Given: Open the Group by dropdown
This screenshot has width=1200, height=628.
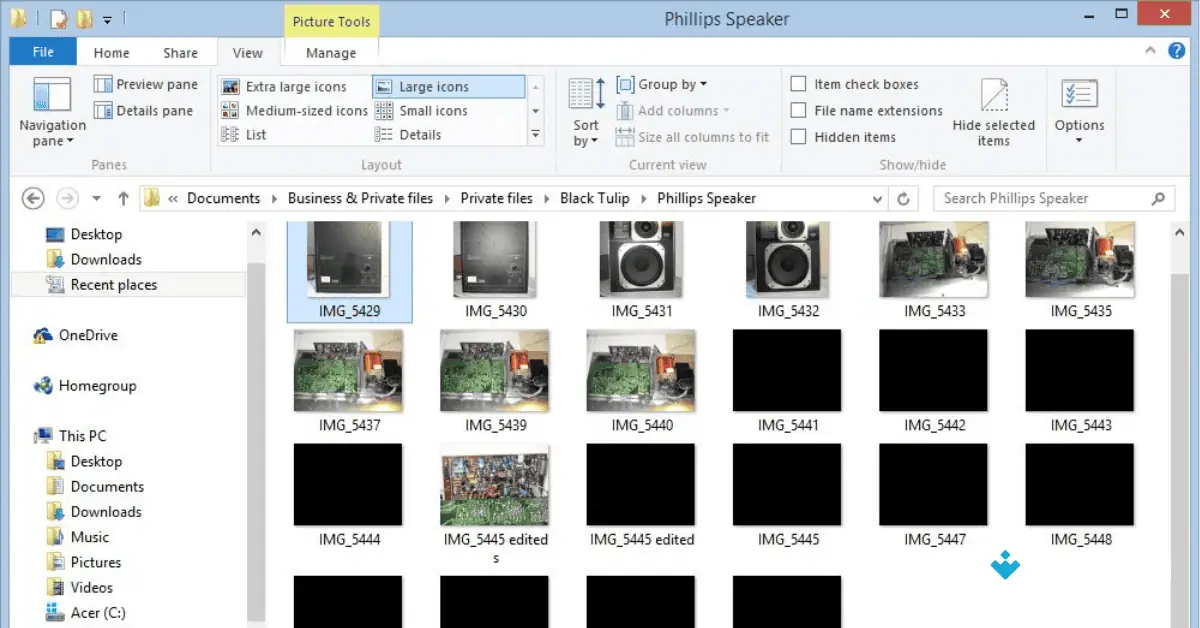Looking at the screenshot, I should tap(660, 83).
